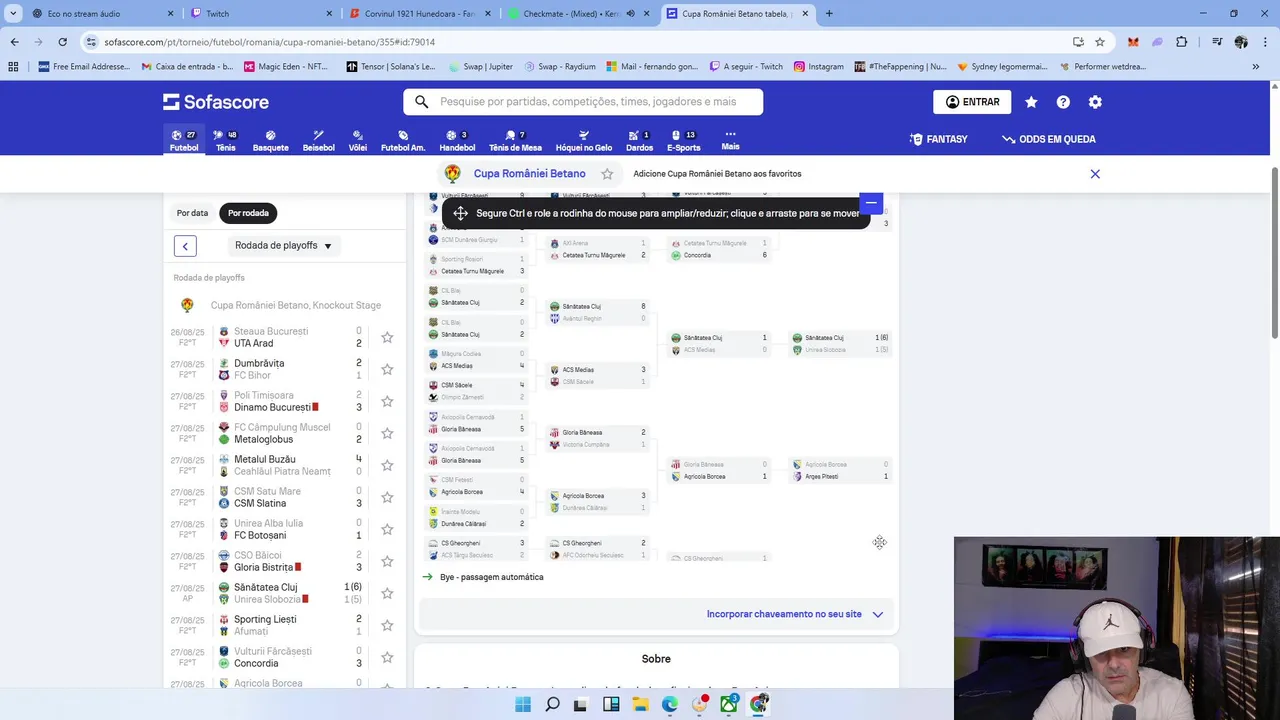Open the Sofascore home logo

(x=216, y=102)
